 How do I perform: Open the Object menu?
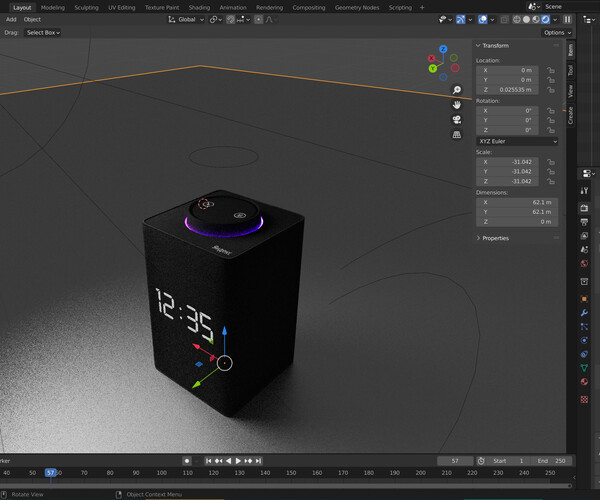[x=32, y=20]
